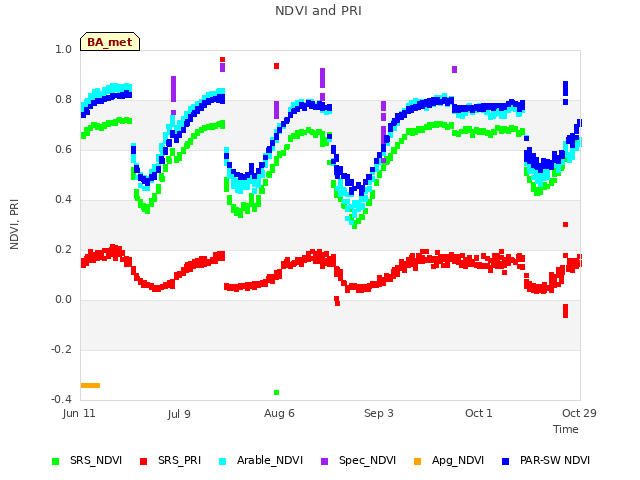The width and height of the screenshot is (640, 480).
Task: Click the purple Spec_NDVI legend swatch
Action: point(324,462)
